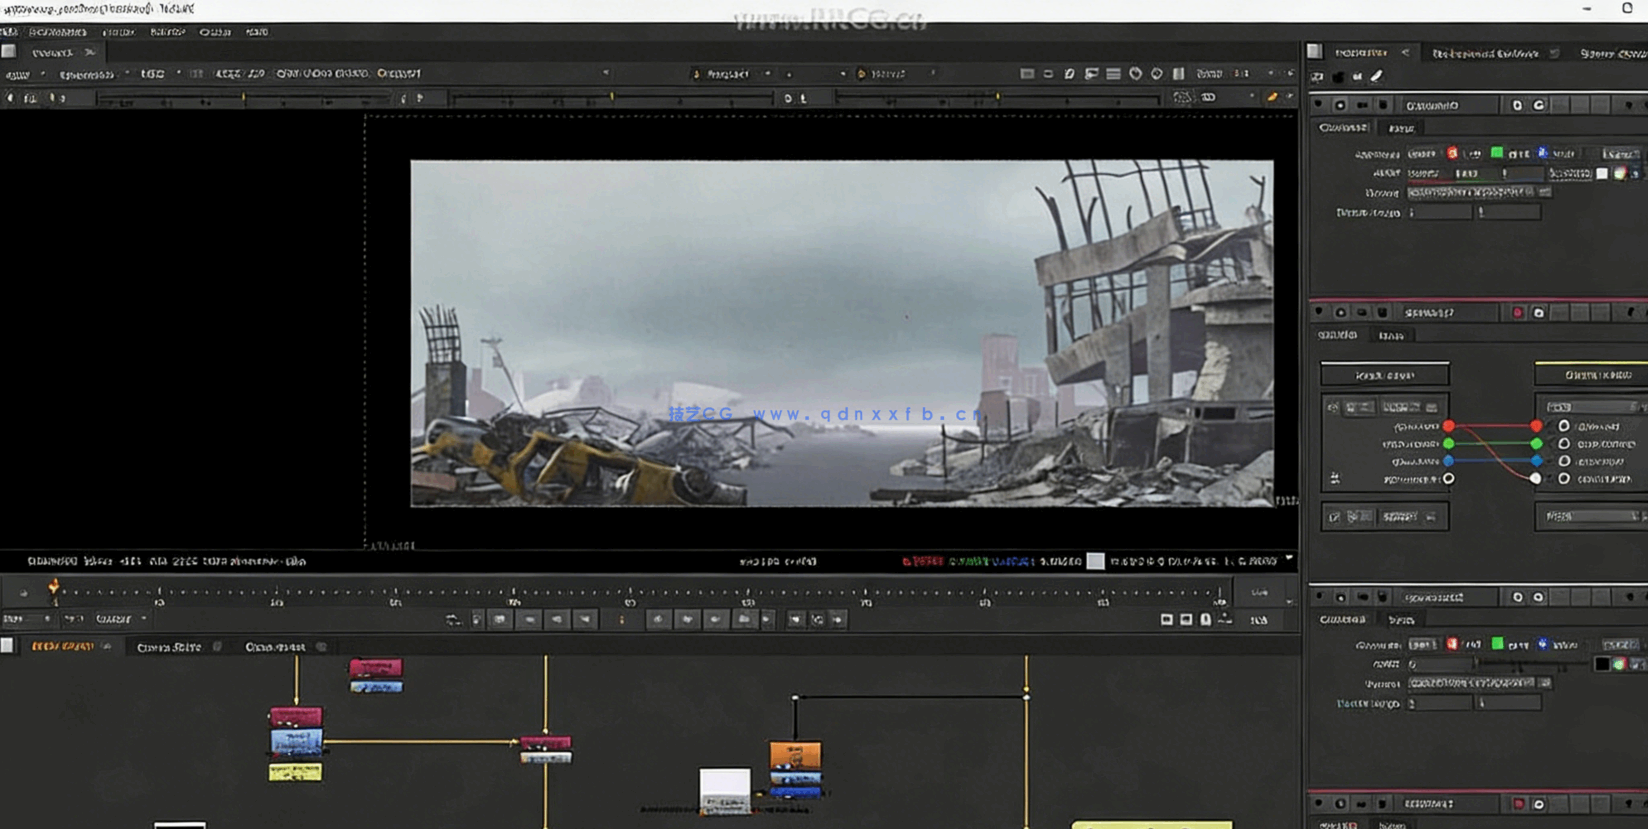
Task: Open the playback mode dropdown below timeline start
Action: 120,620
